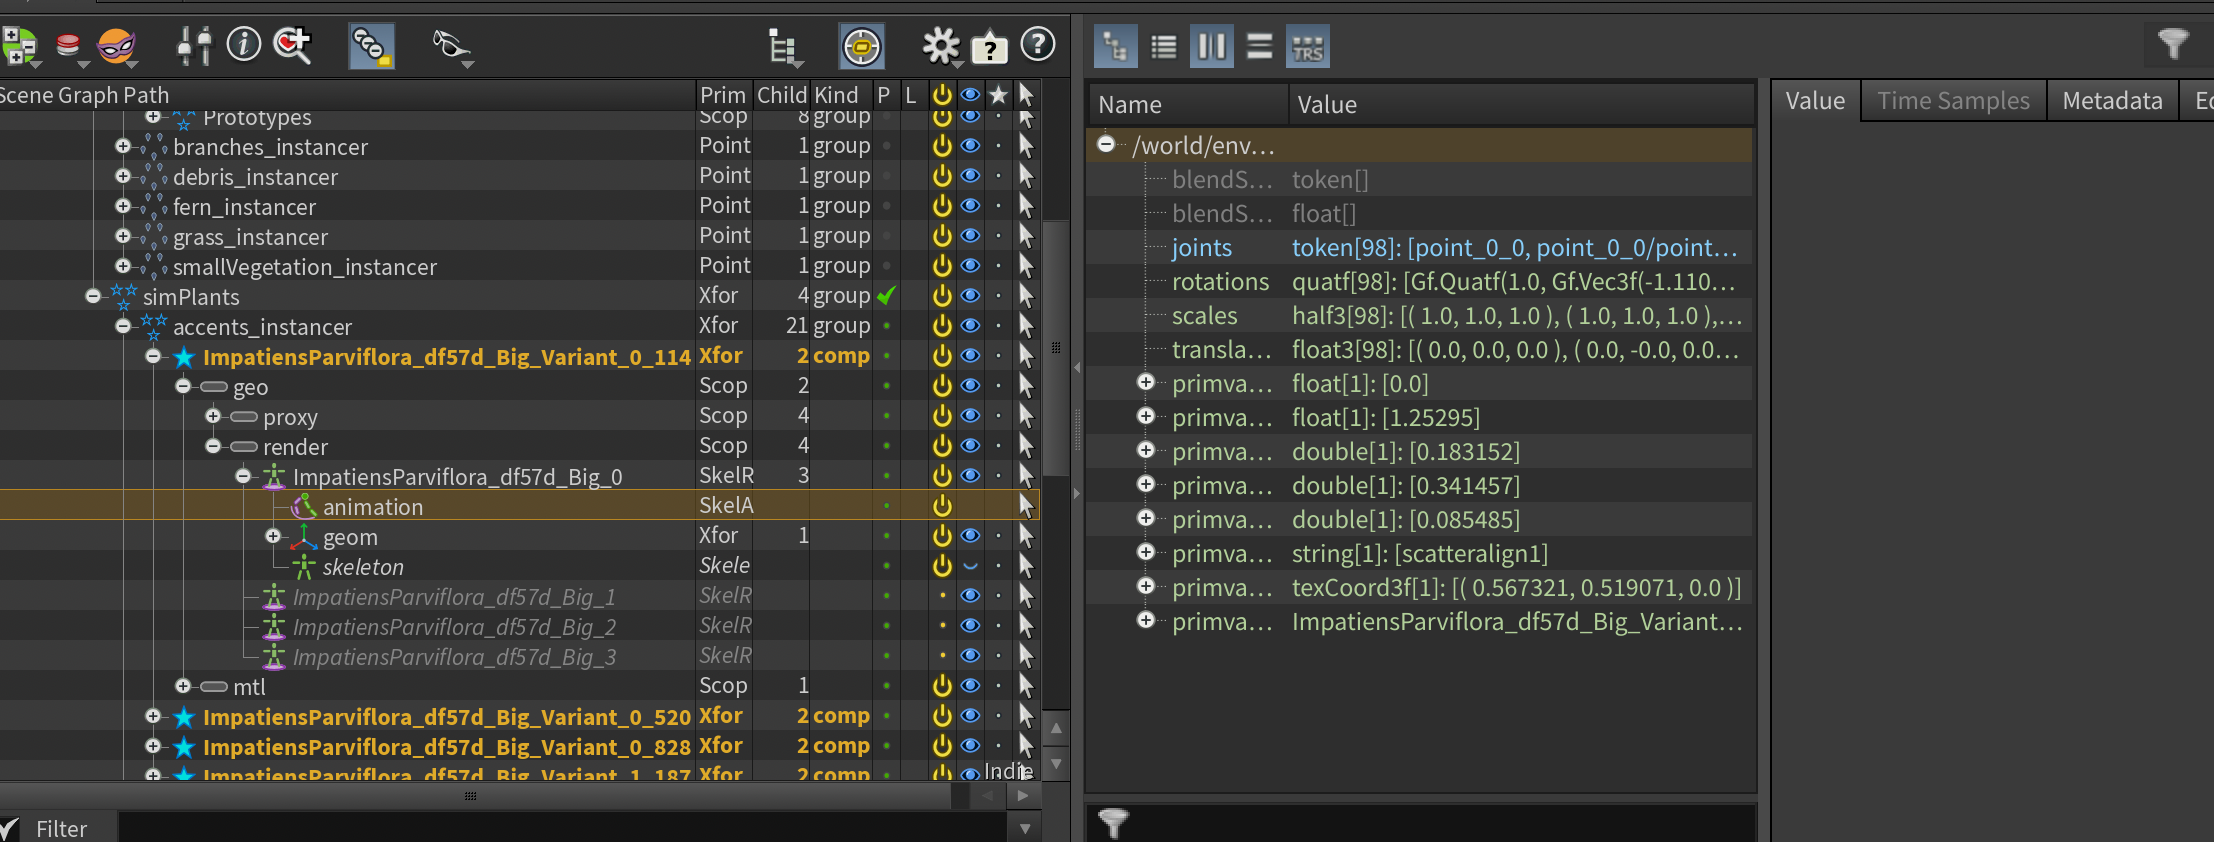Select the rotations attribute row
The image size is (2214, 842).
tap(1220, 282)
